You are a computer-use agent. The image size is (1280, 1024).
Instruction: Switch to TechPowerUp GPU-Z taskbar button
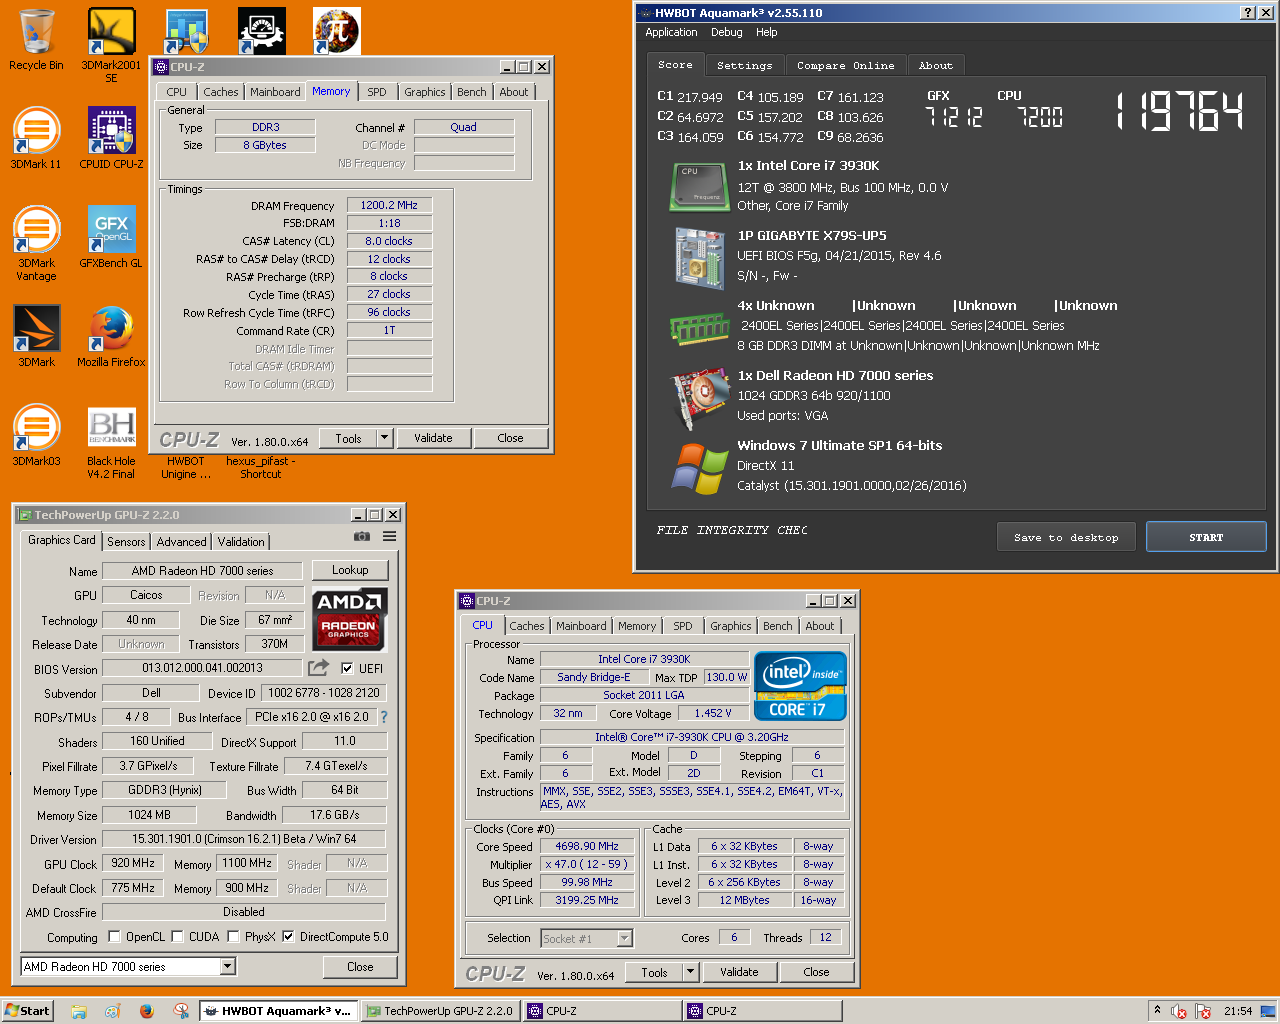point(439,1011)
